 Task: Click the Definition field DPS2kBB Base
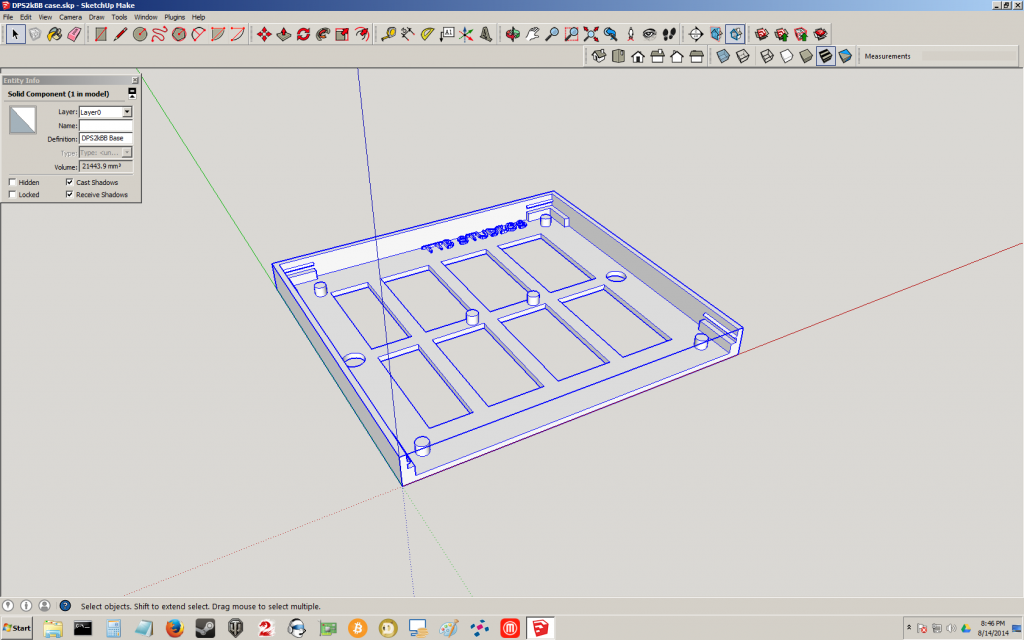[x=105, y=139]
